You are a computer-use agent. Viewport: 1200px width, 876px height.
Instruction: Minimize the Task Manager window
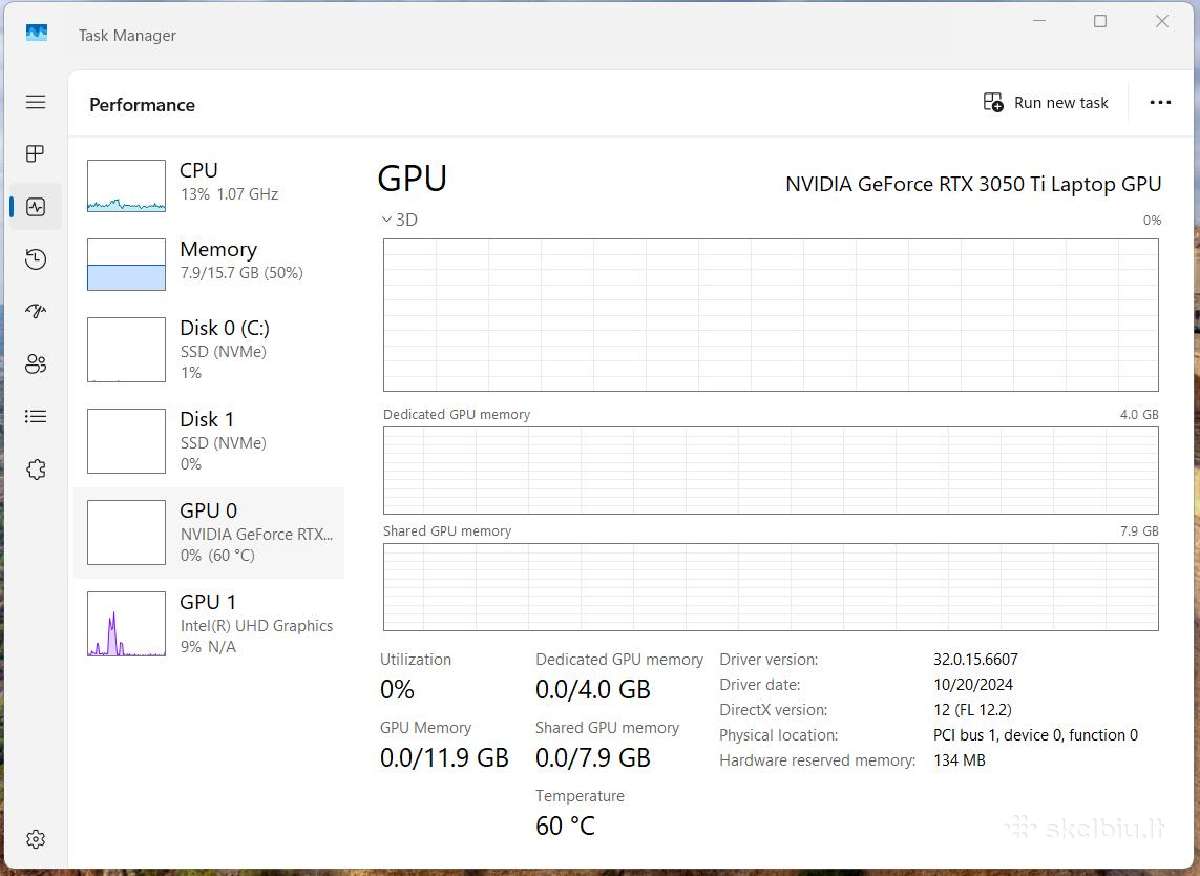coord(1039,21)
